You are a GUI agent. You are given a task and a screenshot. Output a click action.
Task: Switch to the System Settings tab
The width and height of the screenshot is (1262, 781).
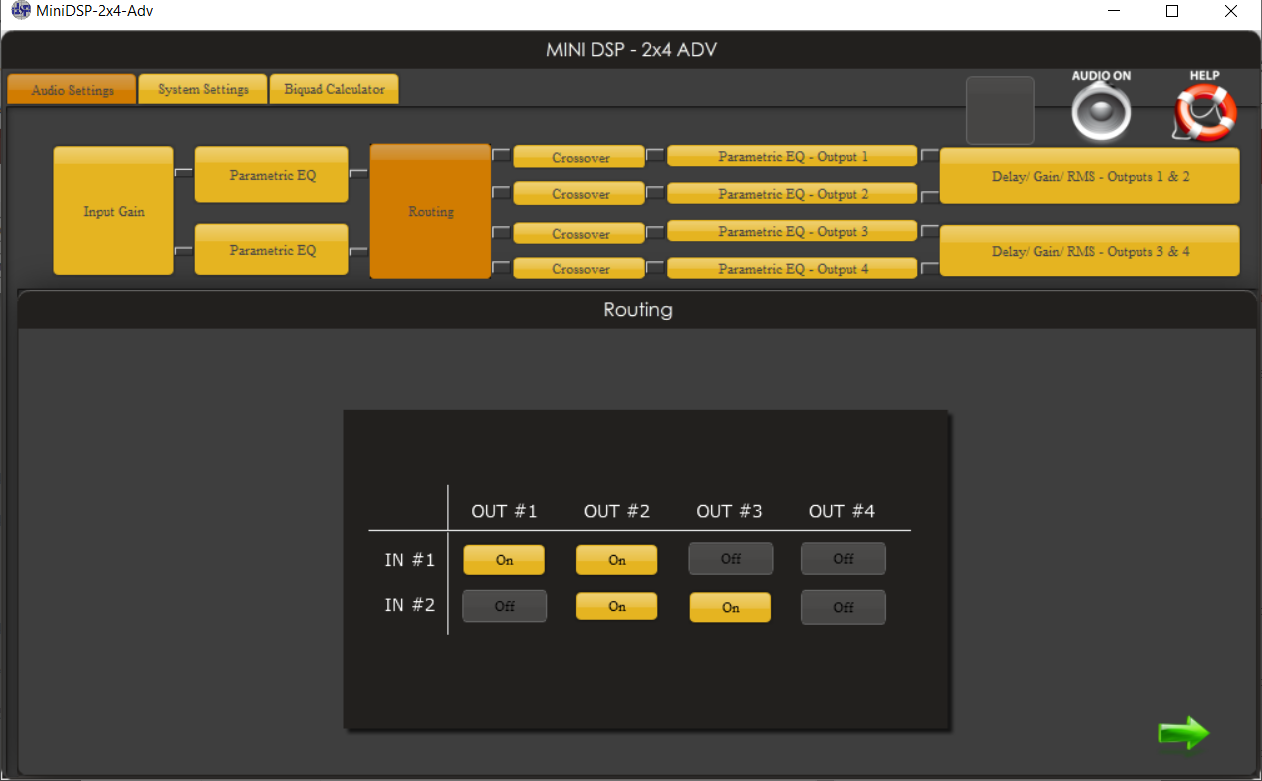tap(203, 89)
